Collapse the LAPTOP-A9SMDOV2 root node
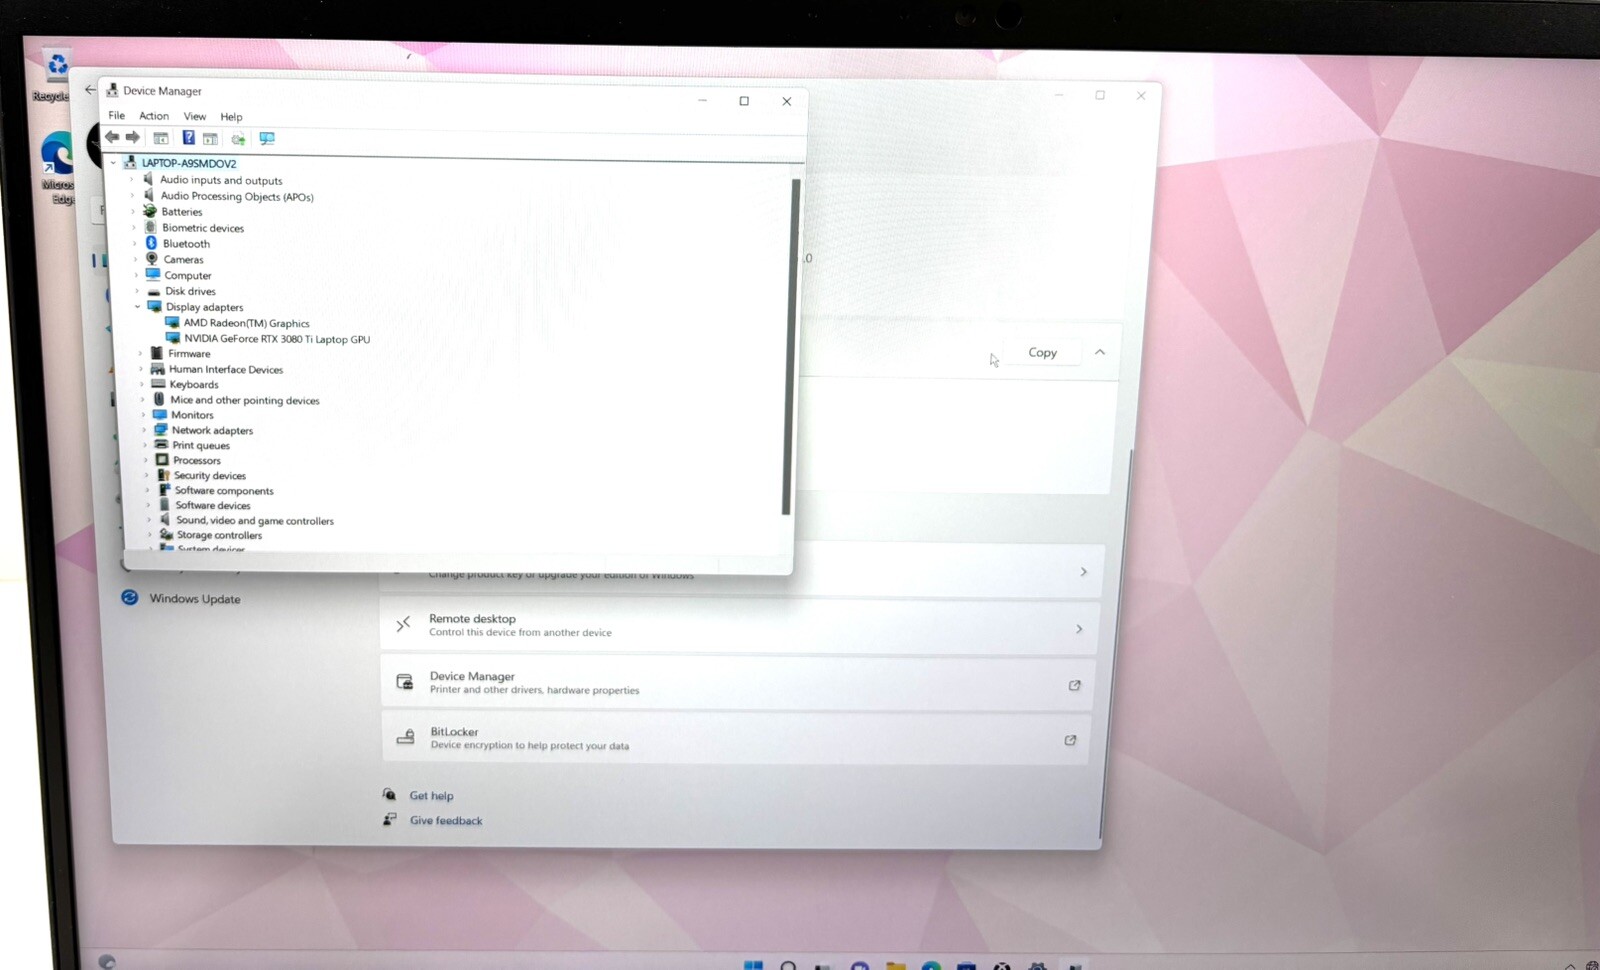This screenshot has height=970, width=1600. pyautogui.click(x=113, y=163)
